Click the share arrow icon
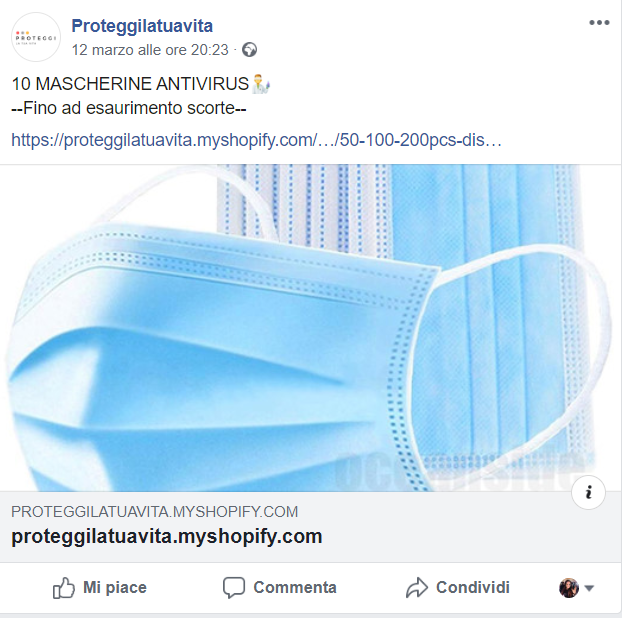Image resolution: width=622 pixels, height=618 pixels. coord(417,588)
